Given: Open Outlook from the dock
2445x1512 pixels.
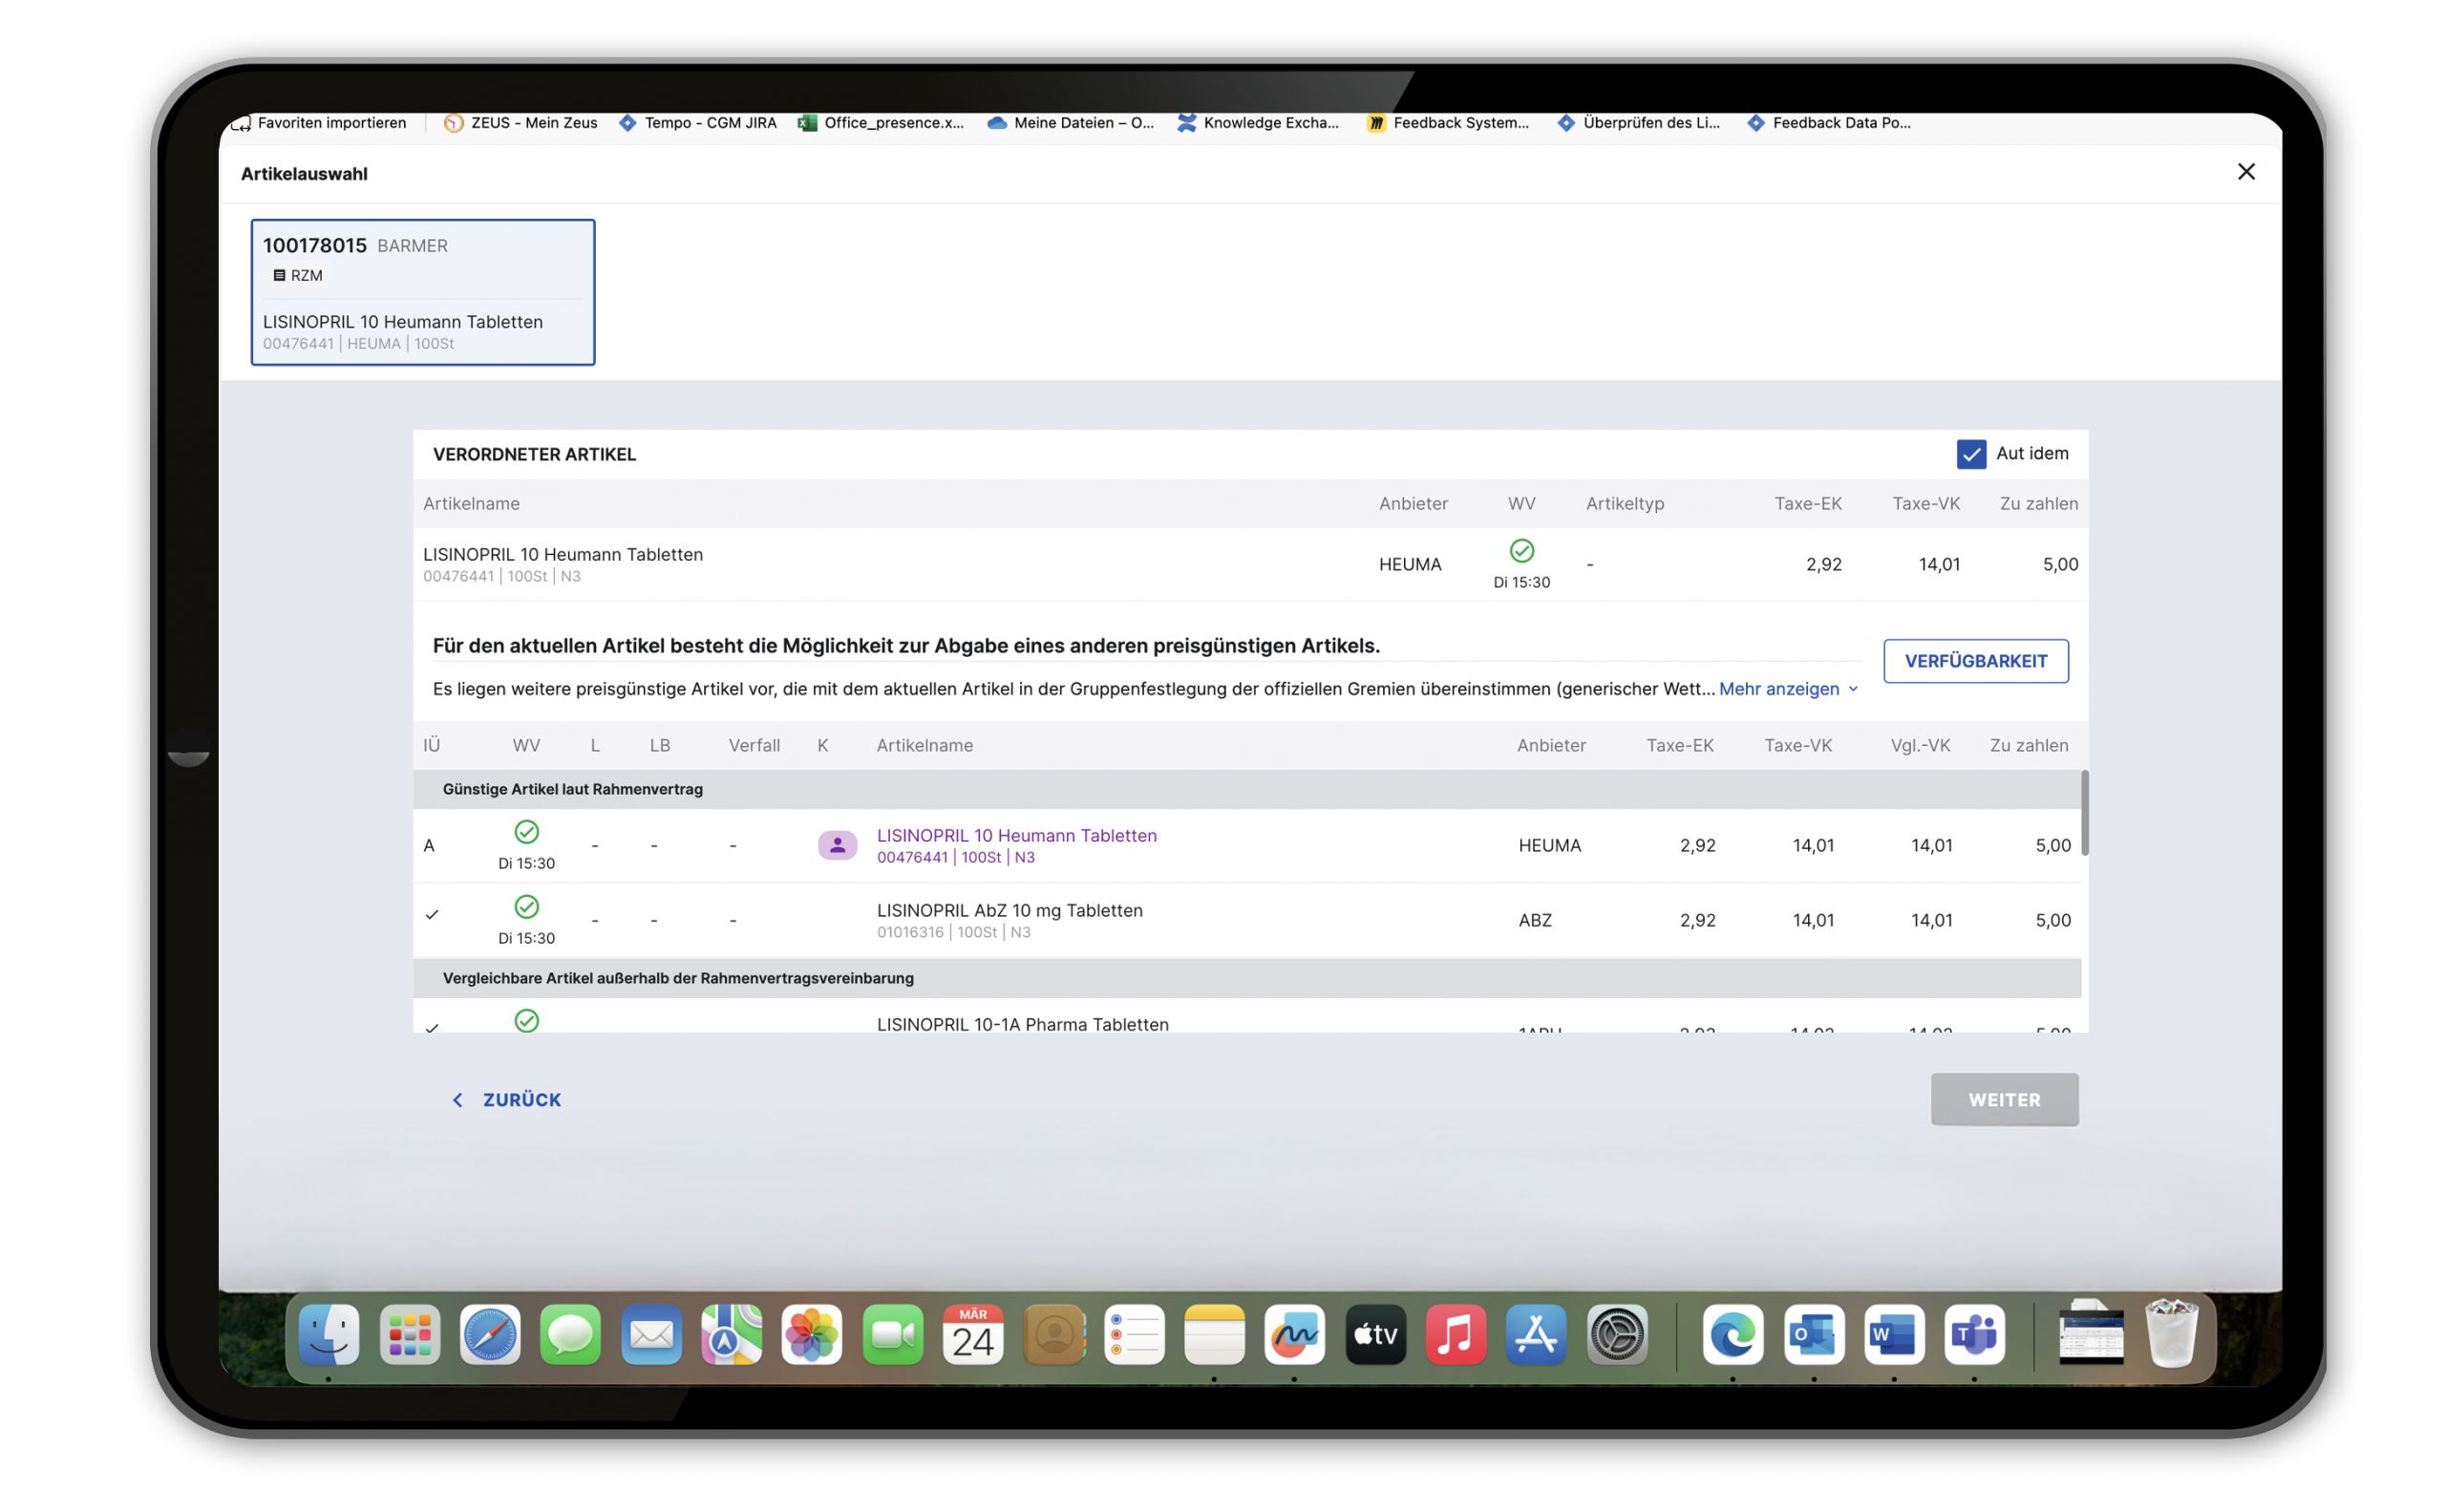Looking at the screenshot, I should pos(1813,1335).
